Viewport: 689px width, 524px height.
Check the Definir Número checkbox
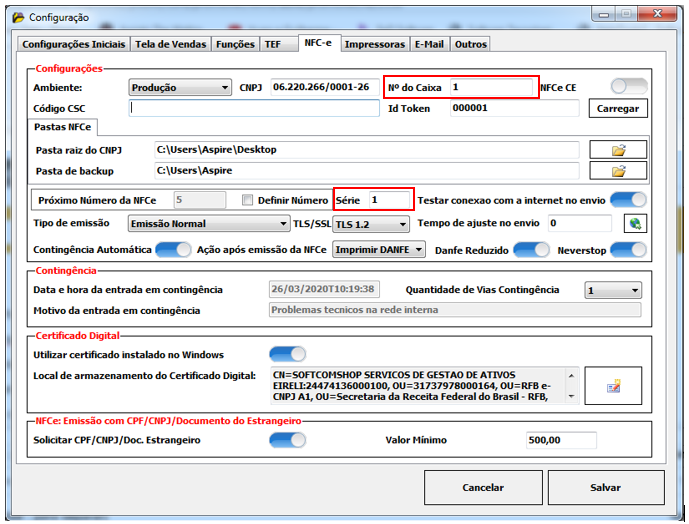pyautogui.click(x=248, y=200)
